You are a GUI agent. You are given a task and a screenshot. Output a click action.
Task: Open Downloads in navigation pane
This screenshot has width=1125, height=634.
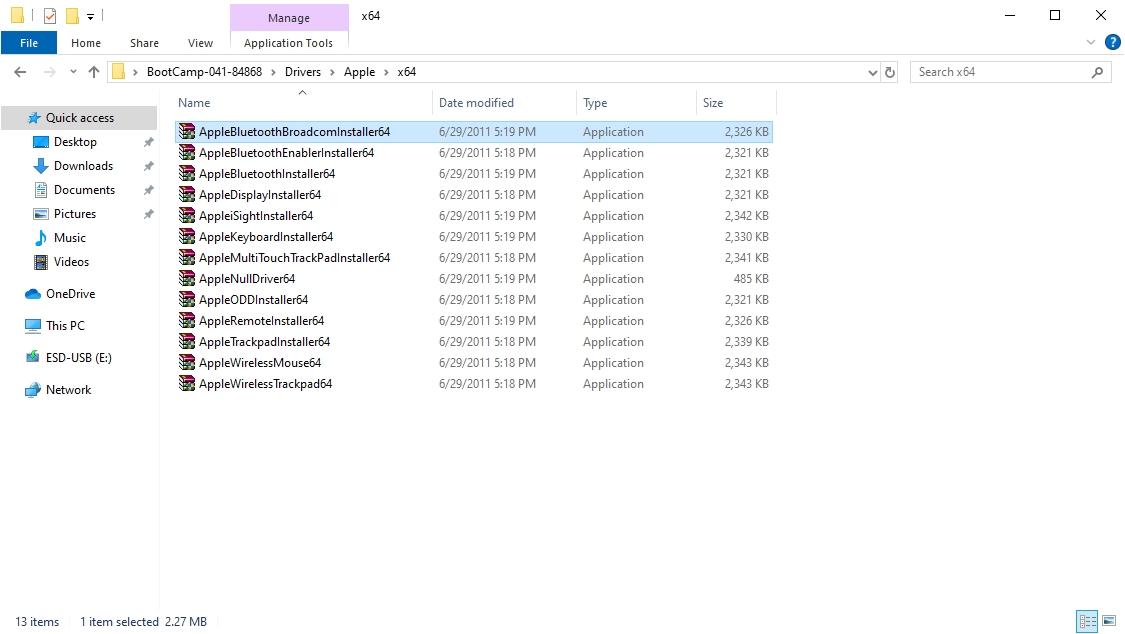(x=83, y=166)
